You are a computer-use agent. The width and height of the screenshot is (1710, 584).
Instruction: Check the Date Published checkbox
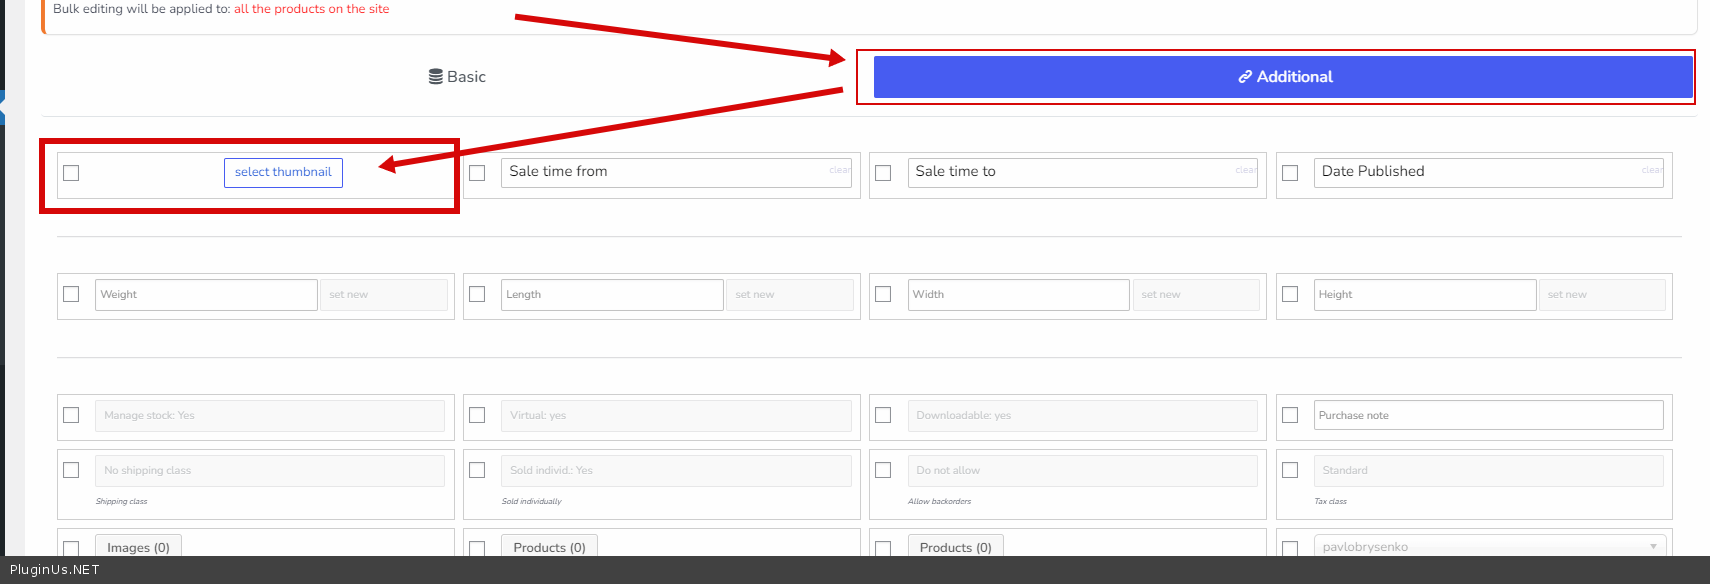click(1290, 173)
